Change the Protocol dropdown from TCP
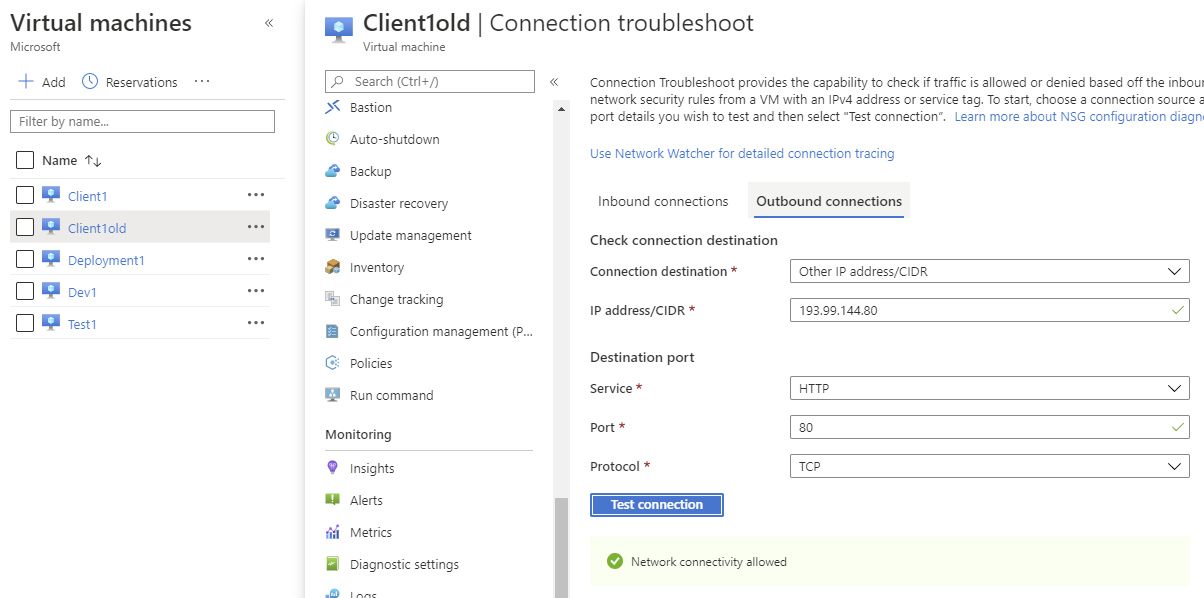The image size is (1204, 598). pyautogui.click(x=988, y=466)
